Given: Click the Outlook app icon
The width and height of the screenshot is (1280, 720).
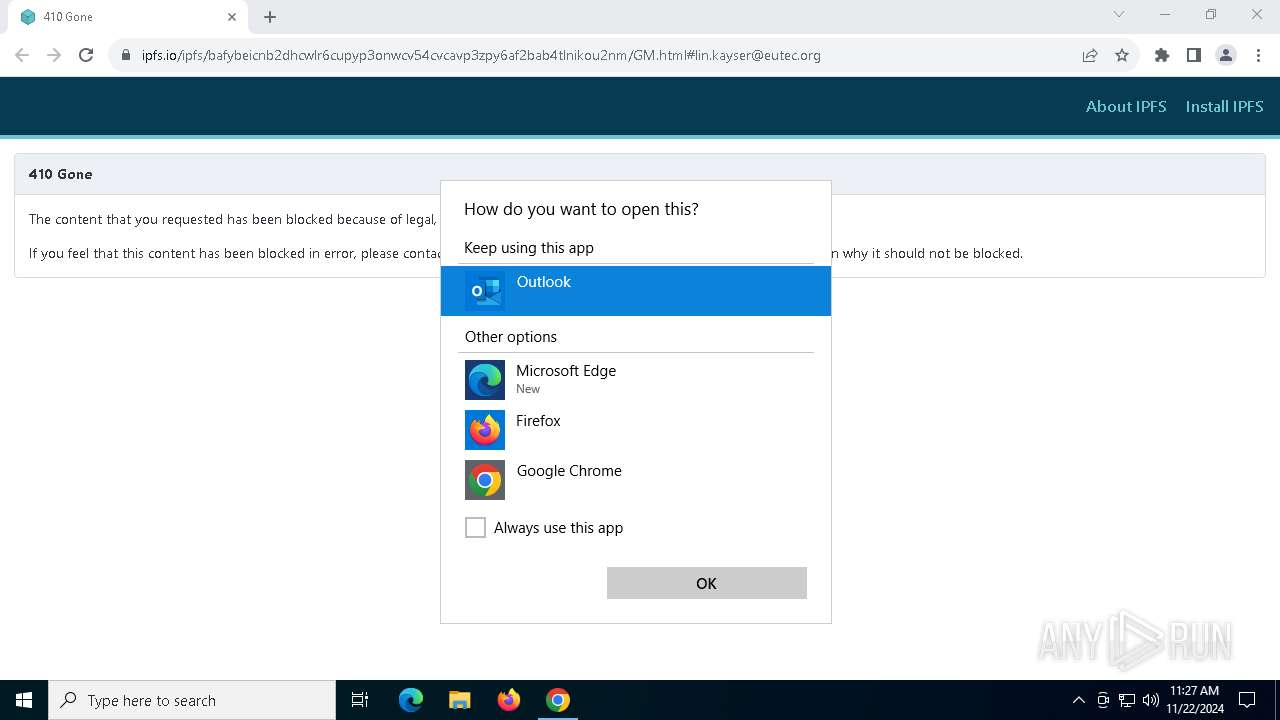Looking at the screenshot, I should (x=485, y=291).
